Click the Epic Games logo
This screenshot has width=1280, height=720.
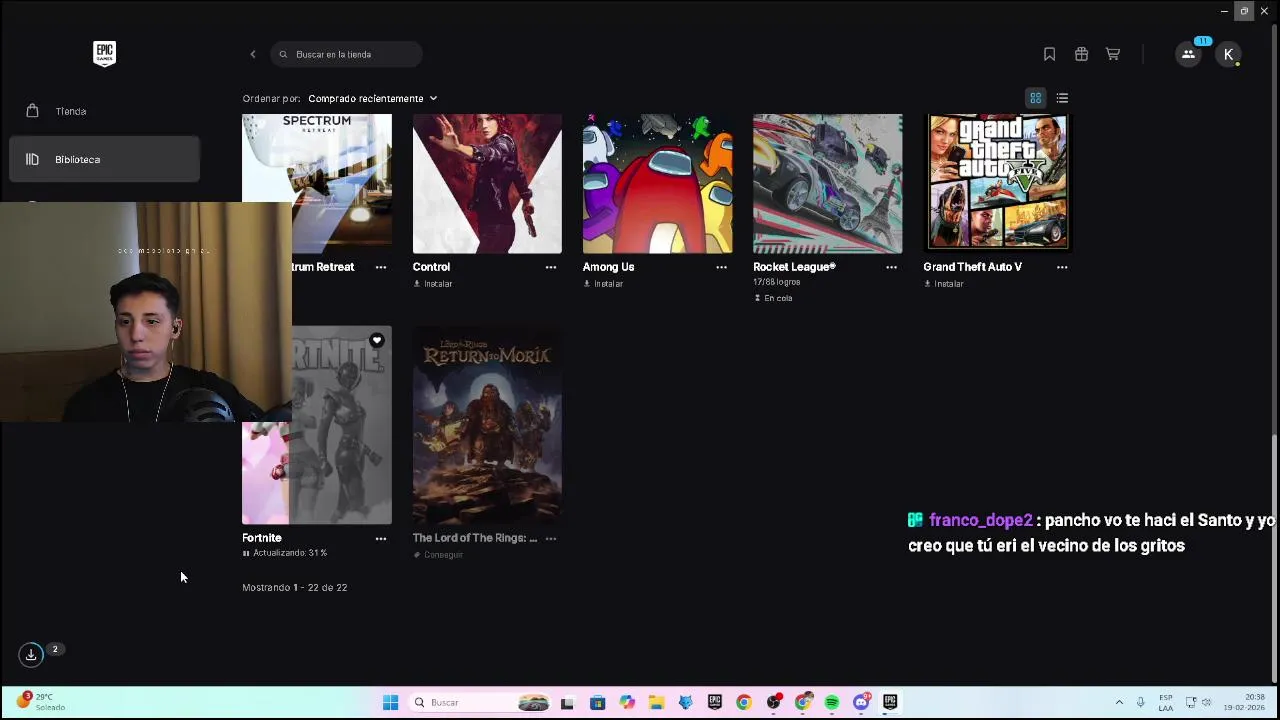coord(104,54)
